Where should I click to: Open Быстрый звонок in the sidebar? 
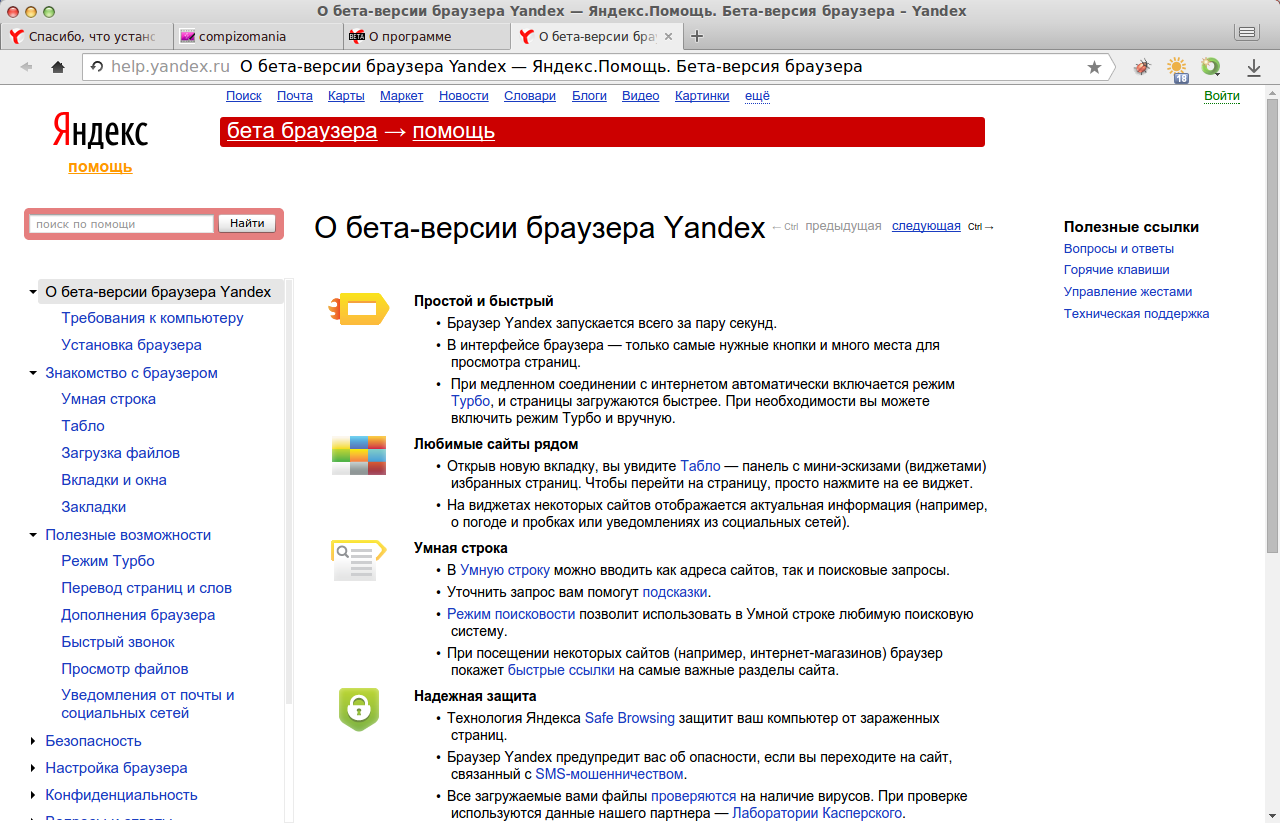pyautogui.click(x=118, y=642)
